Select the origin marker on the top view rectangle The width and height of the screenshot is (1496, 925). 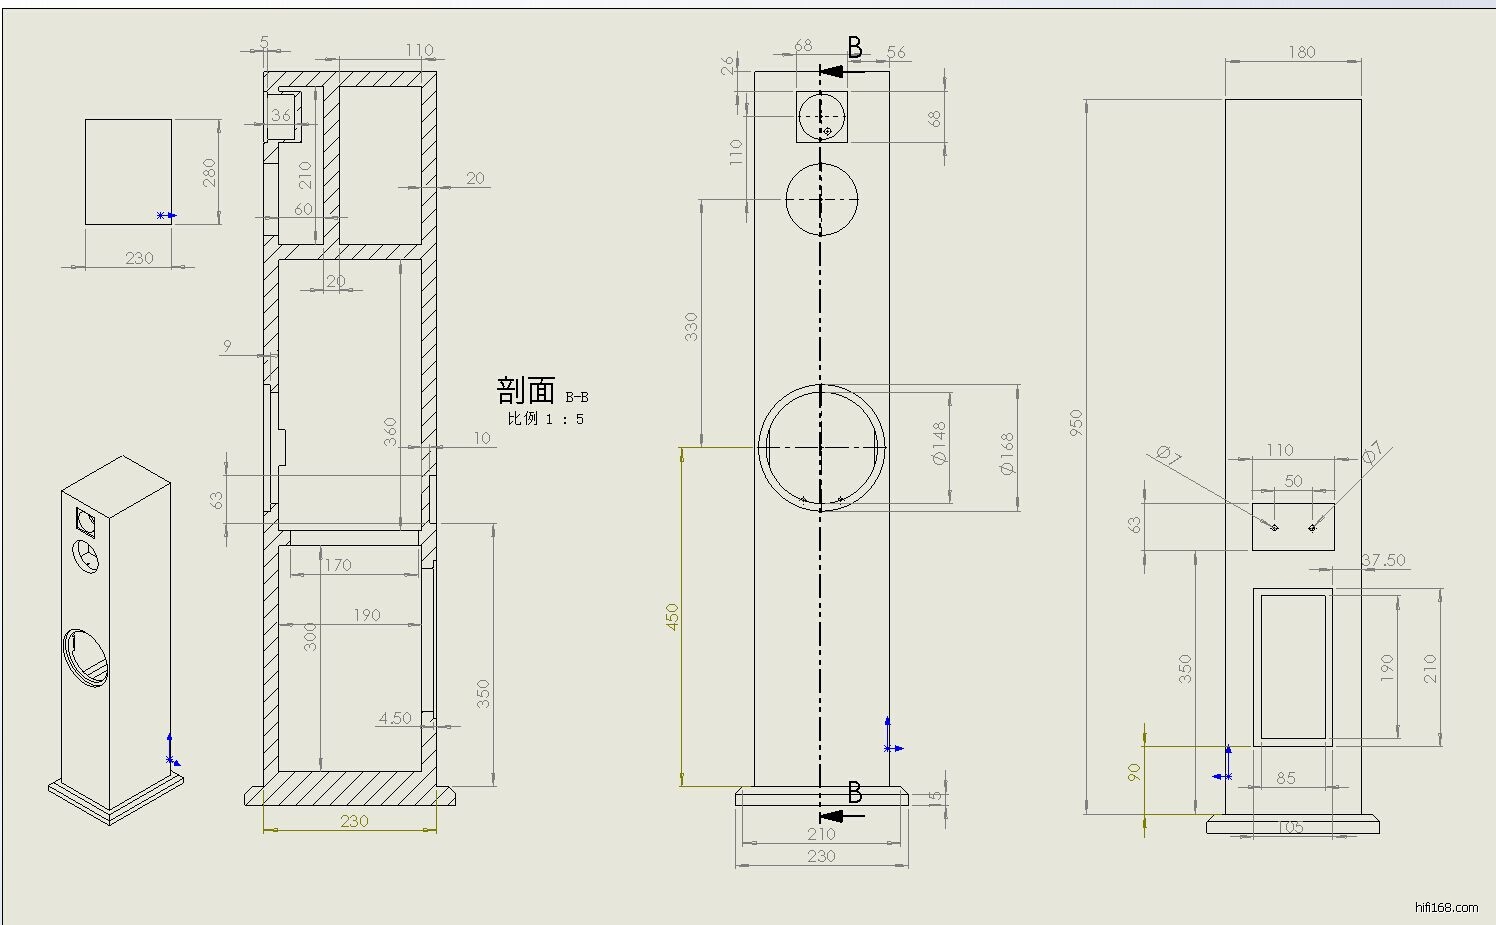click(x=165, y=215)
